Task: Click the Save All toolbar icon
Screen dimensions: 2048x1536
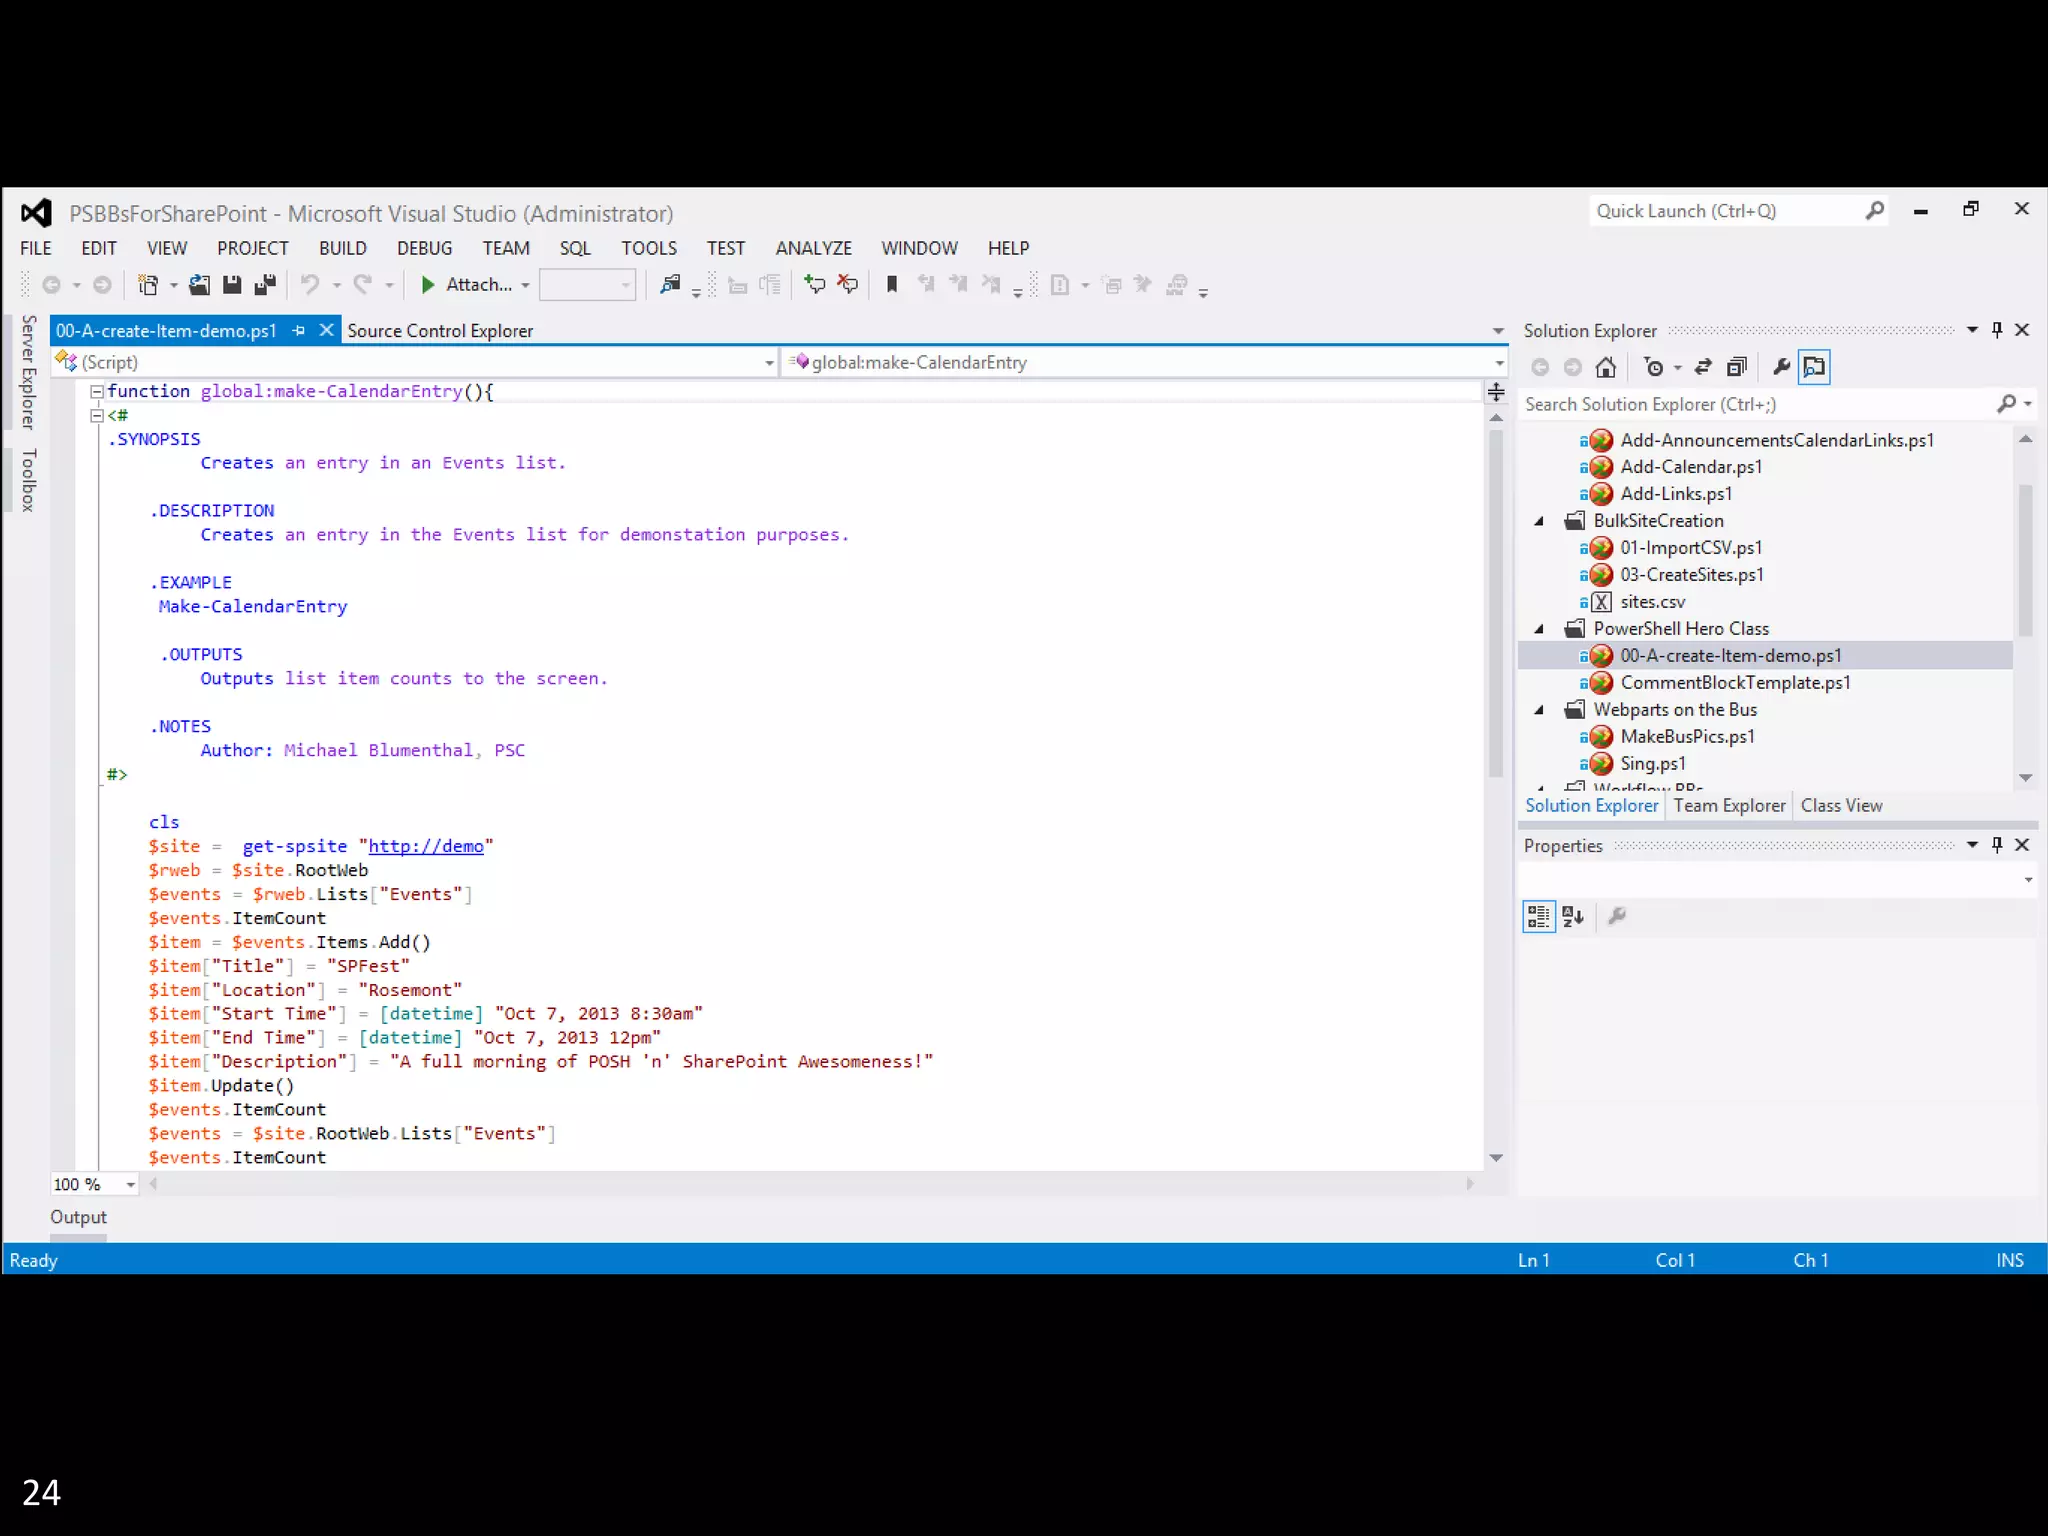Action: point(265,285)
